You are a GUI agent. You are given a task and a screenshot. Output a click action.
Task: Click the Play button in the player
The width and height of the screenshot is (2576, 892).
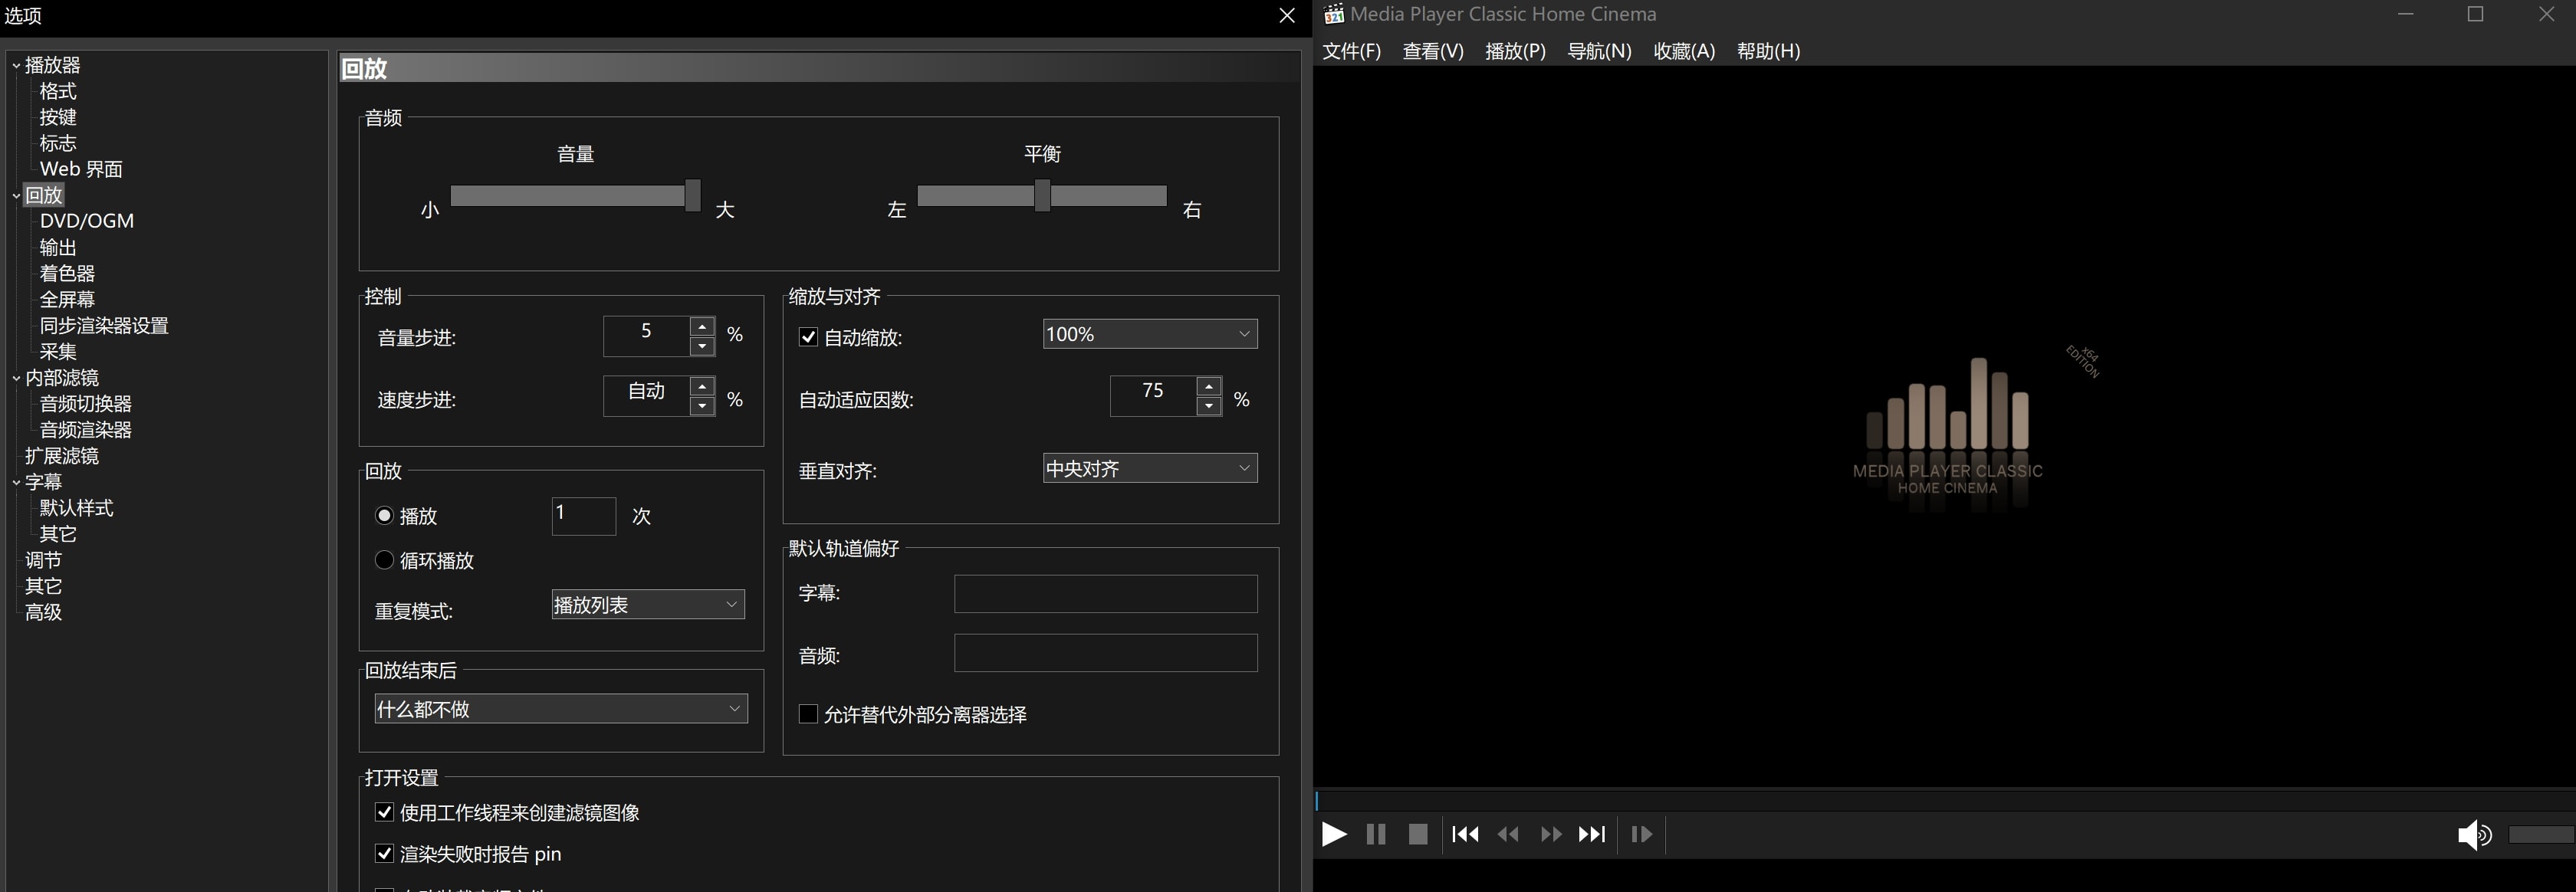(x=1333, y=834)
